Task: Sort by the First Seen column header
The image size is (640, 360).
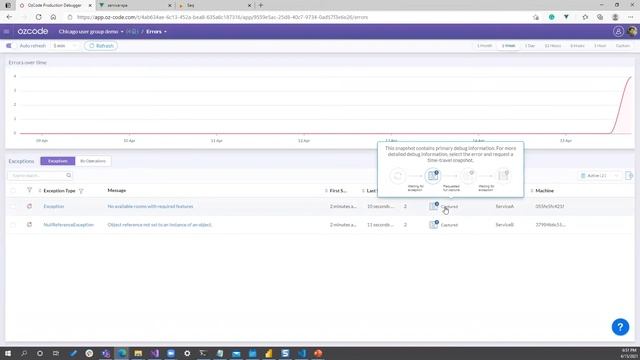Action: click(338, 191)
